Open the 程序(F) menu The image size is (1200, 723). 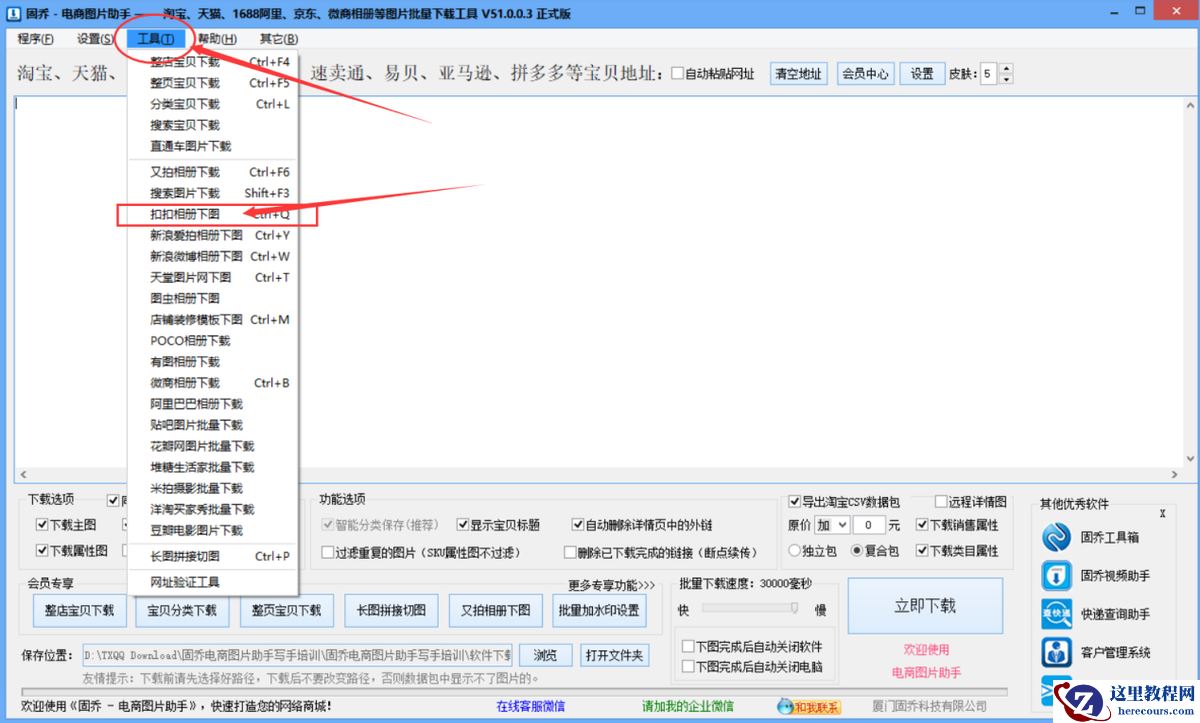click(36, 39)
